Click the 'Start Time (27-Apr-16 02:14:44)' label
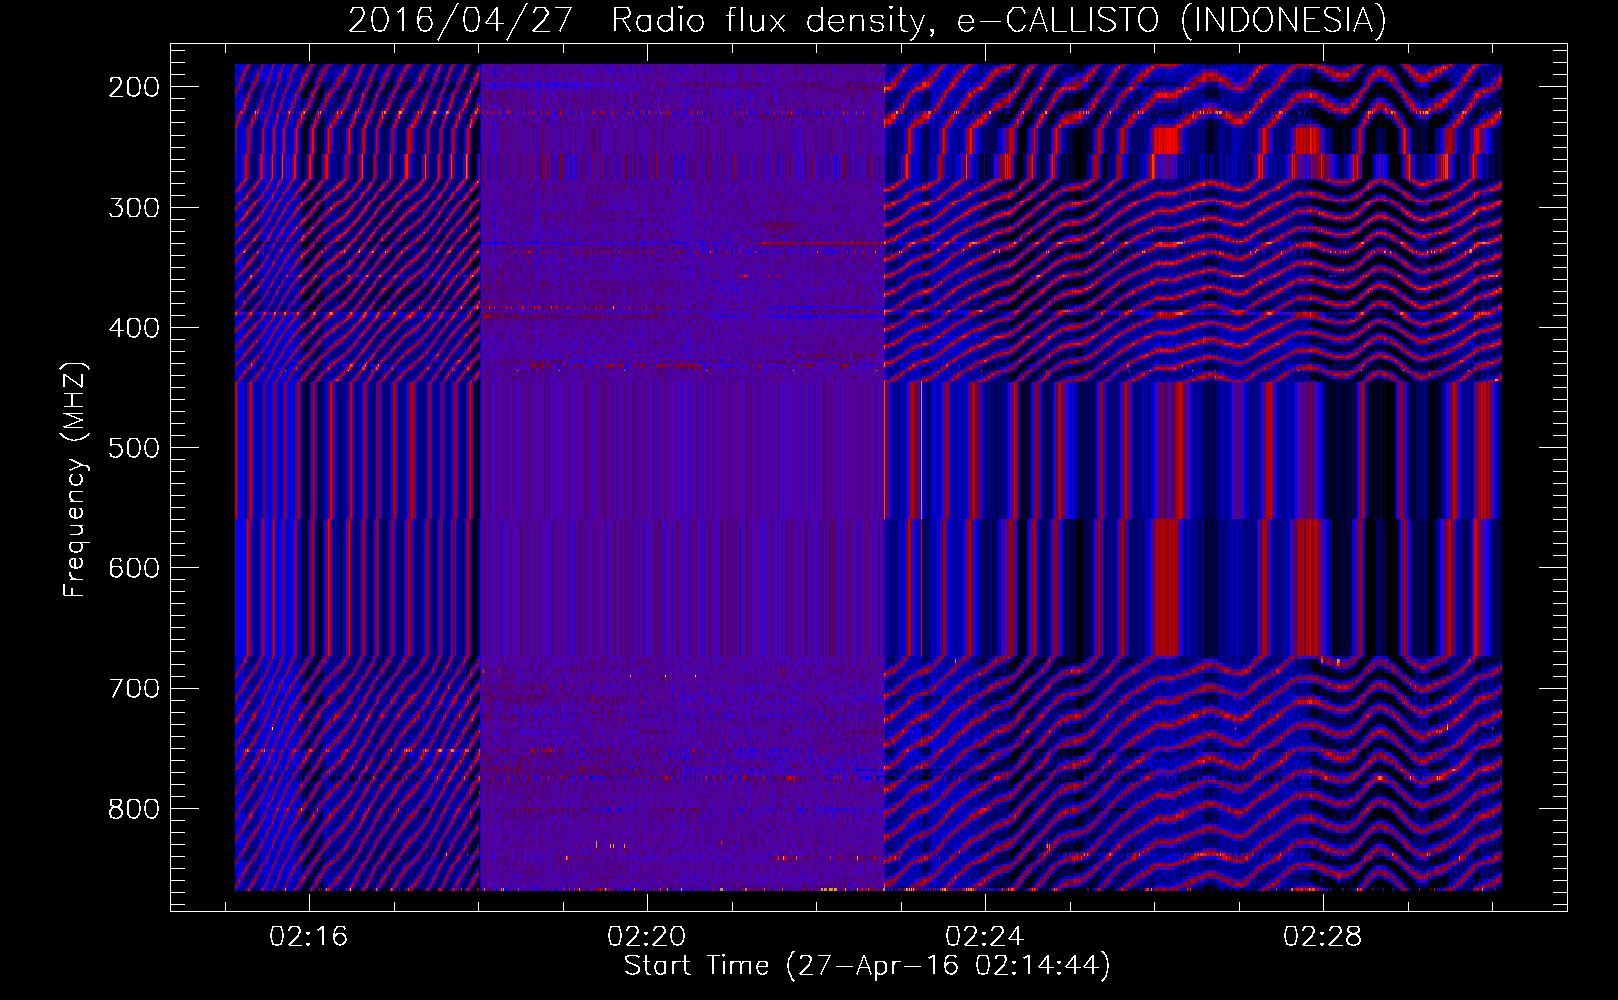 [867, 966]
